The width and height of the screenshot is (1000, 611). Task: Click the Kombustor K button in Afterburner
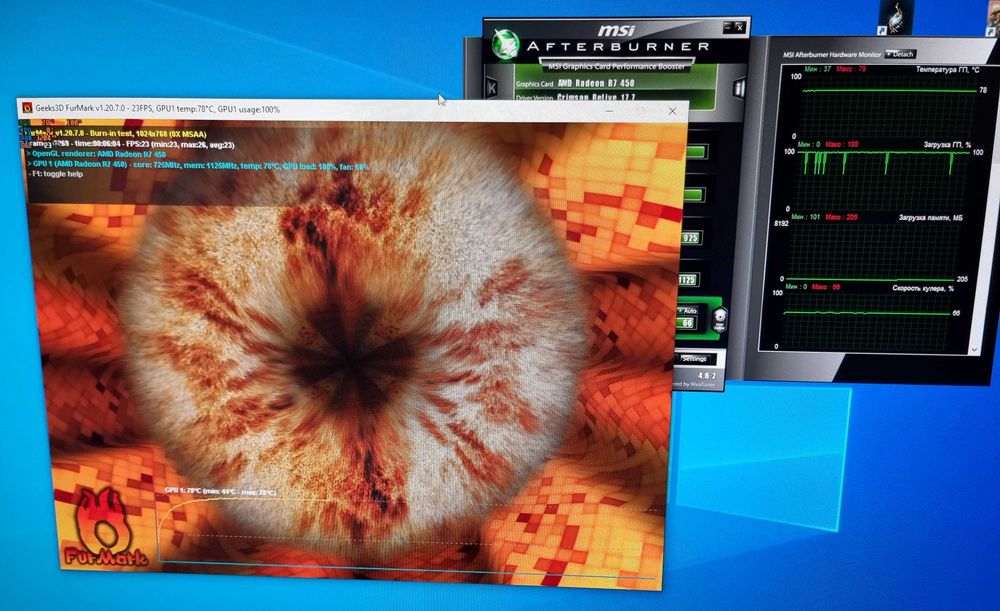click(491, 87)
